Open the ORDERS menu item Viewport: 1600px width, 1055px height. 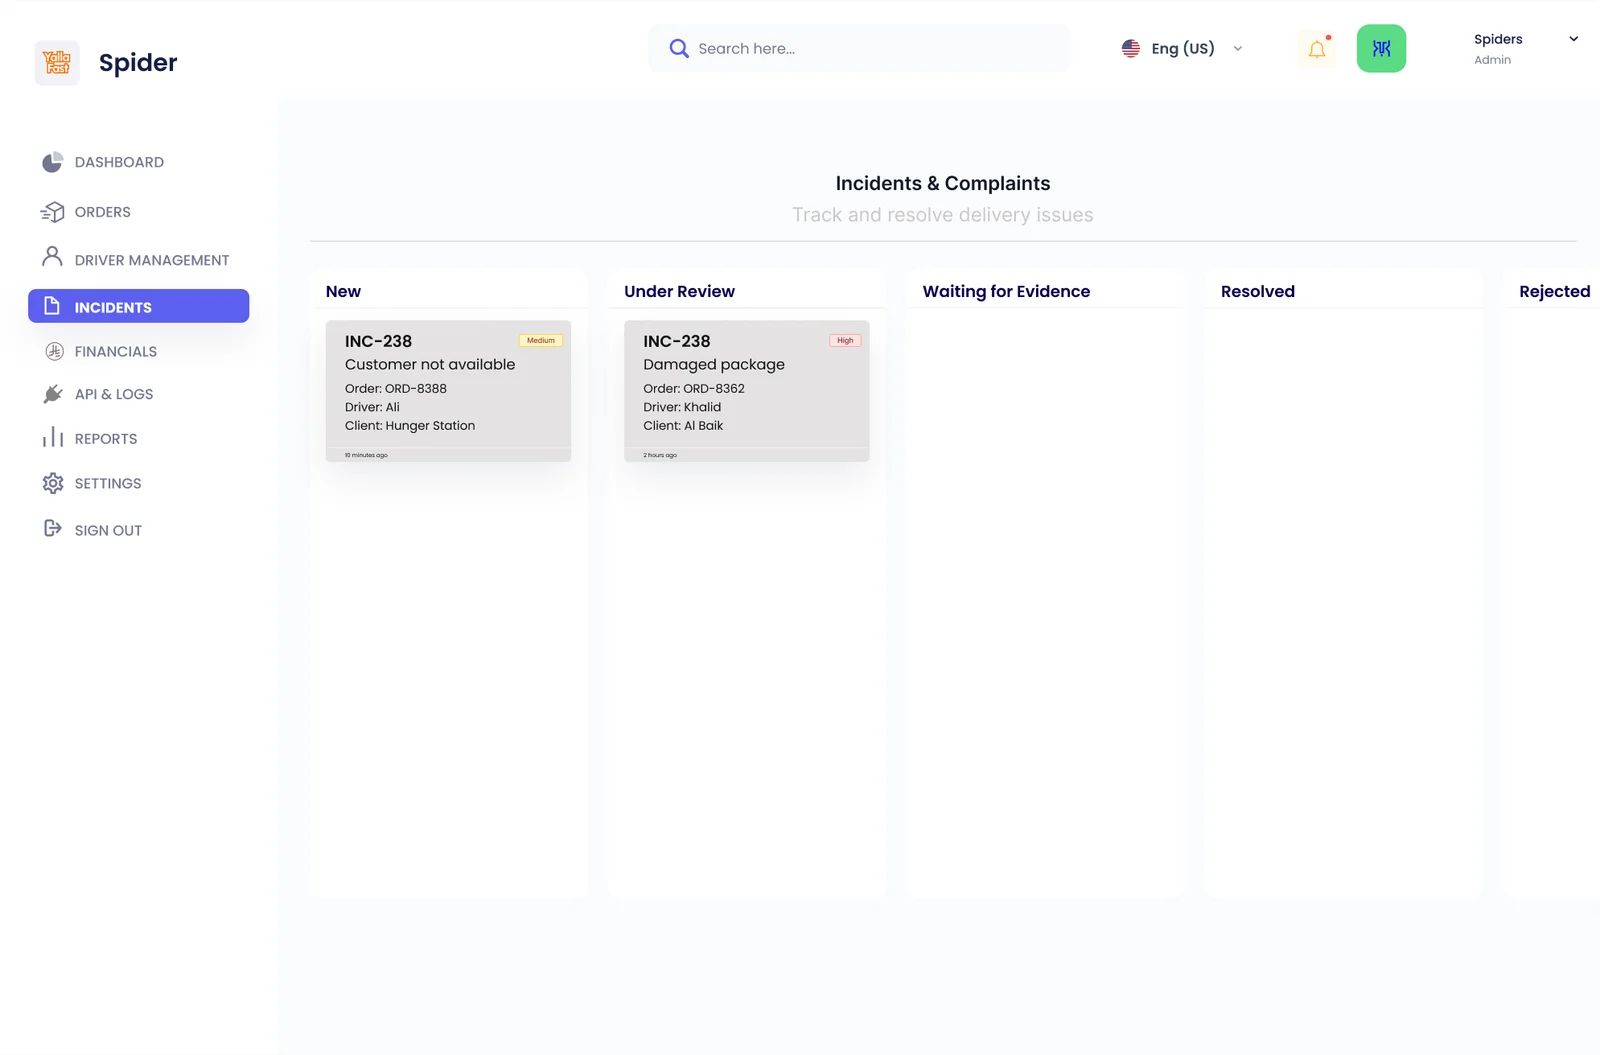pos(103,212)
